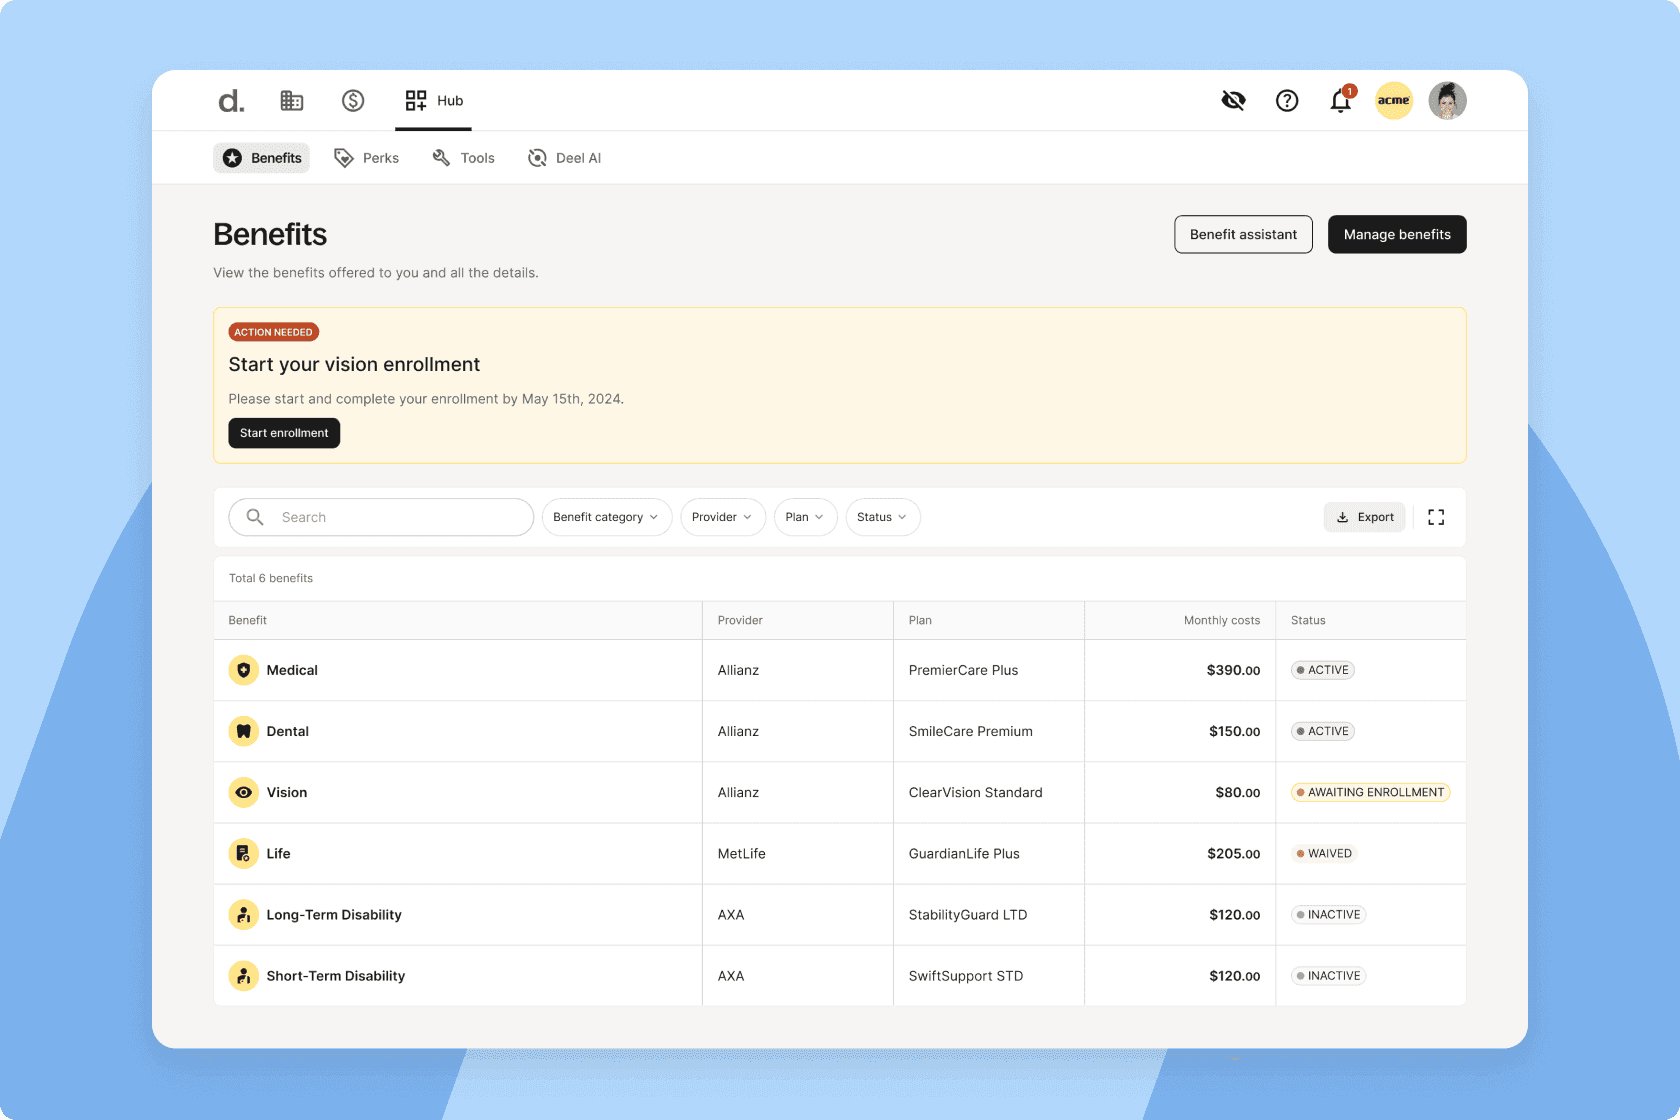The image size is (1680, 1120).
Task: Click the Export button
Action: 1365,517
